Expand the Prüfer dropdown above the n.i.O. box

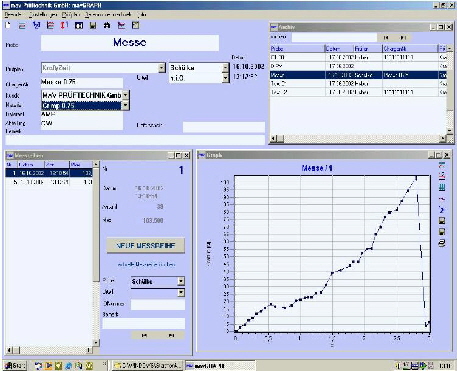coord(226,68)
